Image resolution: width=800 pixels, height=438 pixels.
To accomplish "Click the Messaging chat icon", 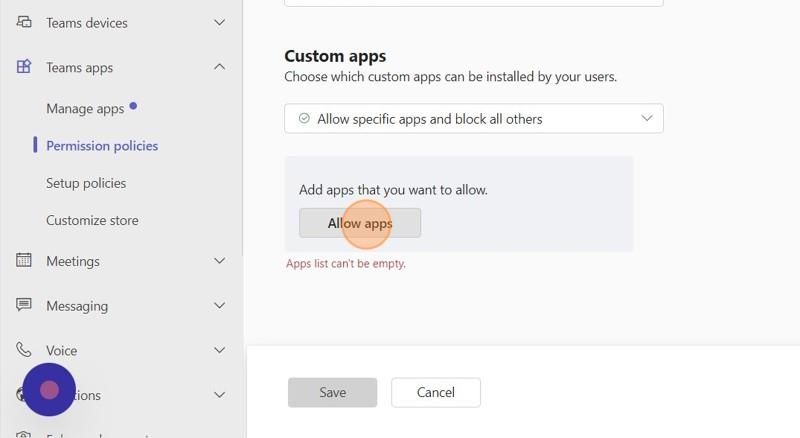I will pyautogui.click(x=24, y=305).
